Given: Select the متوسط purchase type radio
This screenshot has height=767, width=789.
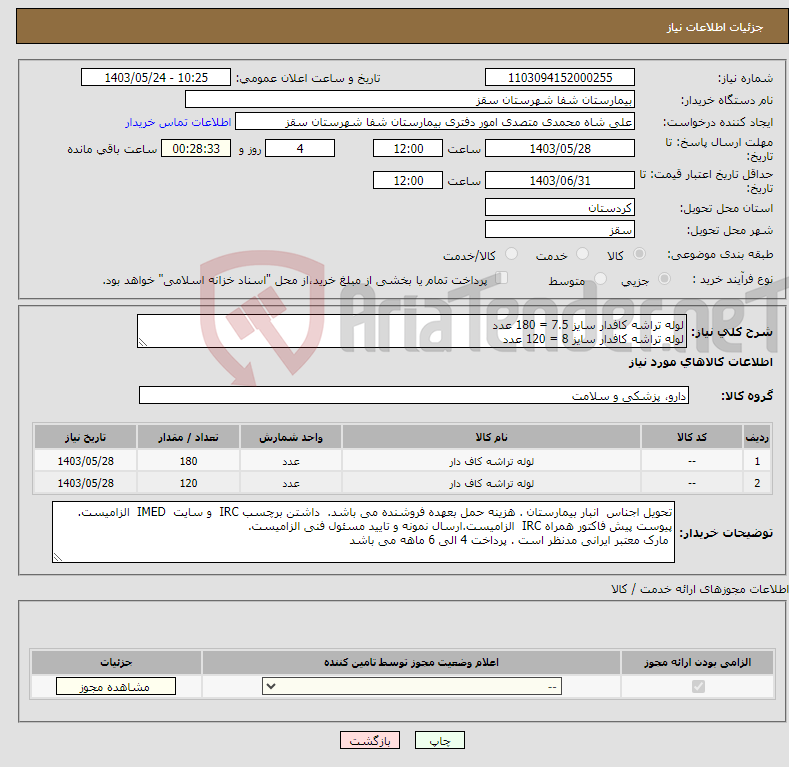Looking at the screenshot, I should click(x=600, y=278).
